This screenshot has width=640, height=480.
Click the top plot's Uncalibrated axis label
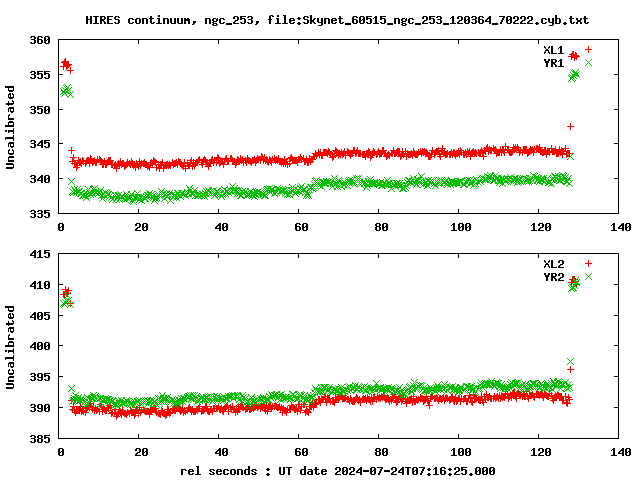10,127
